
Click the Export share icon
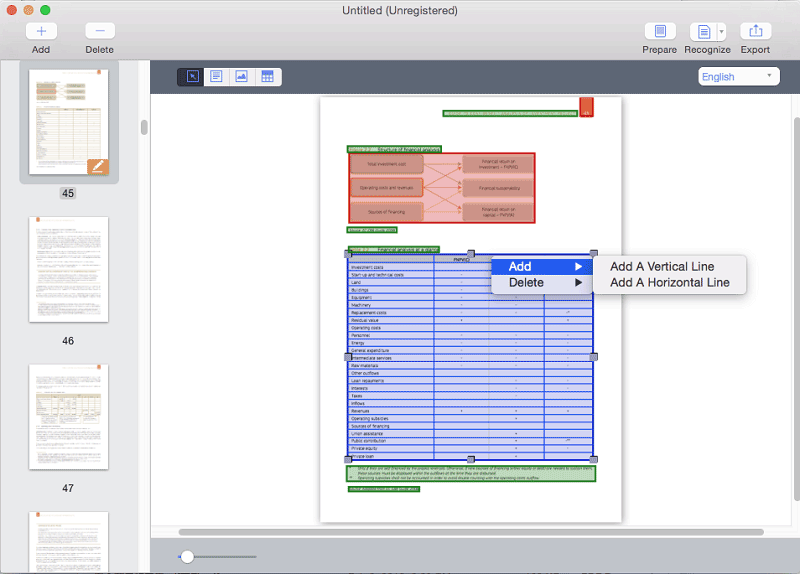point(755,32)
